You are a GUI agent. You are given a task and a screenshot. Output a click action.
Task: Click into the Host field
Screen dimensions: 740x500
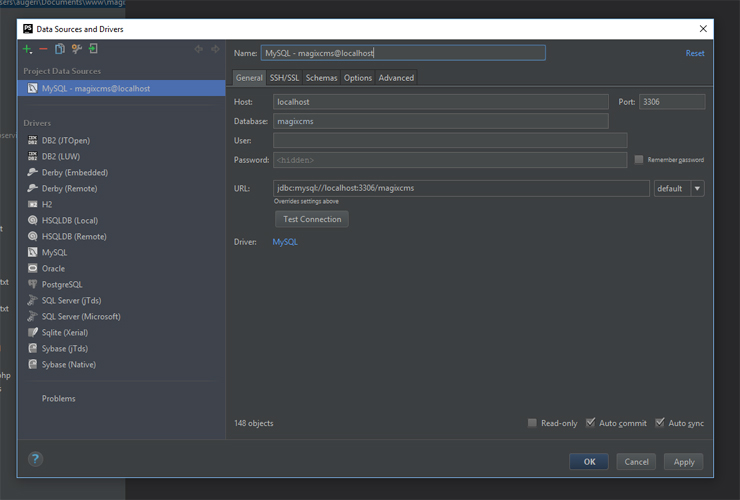(x=441, y=102)
